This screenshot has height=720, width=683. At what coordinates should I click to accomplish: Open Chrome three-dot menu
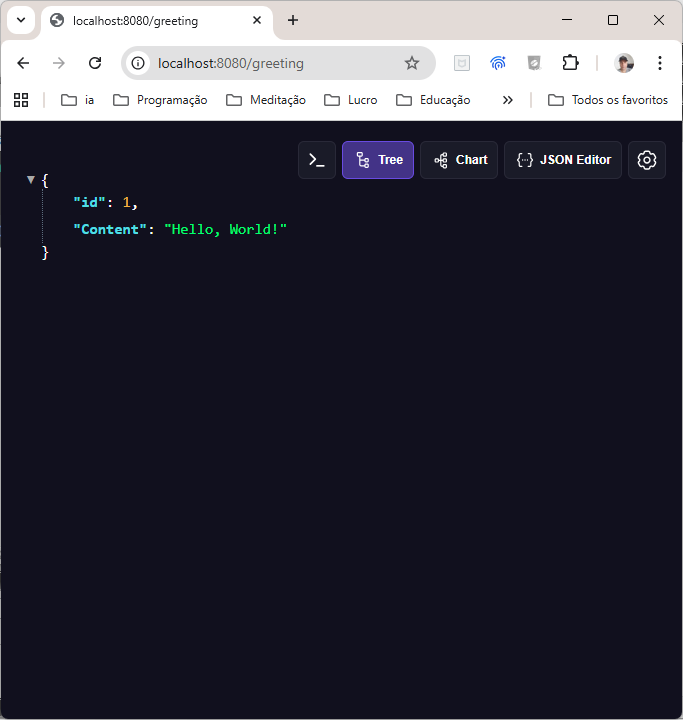(x=660, y=63)
